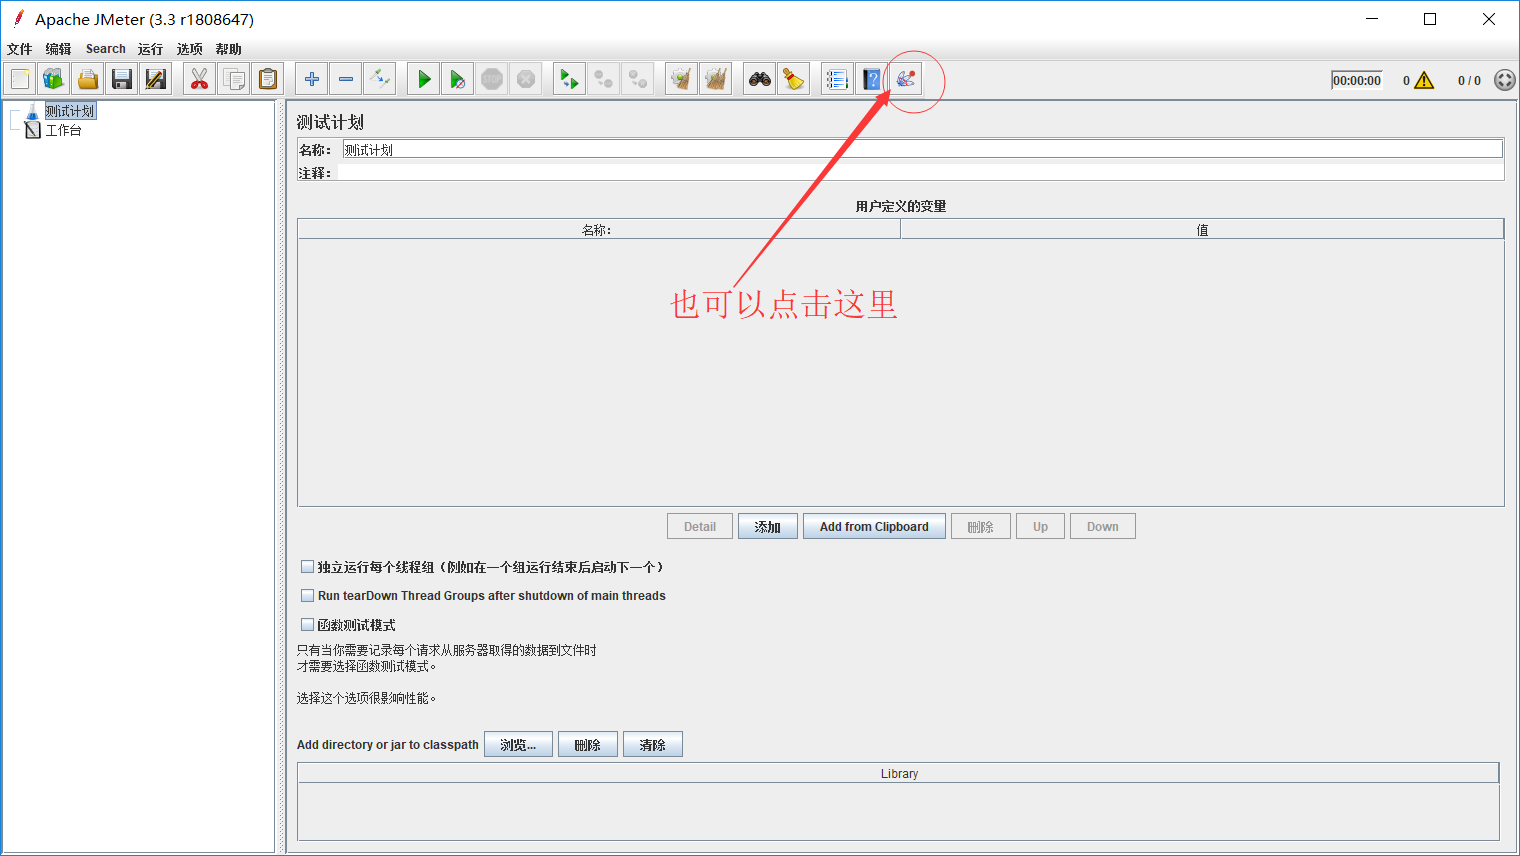Image resolution: width=1520 pixels, height=856 pixels.
Task: Click the Remote Shutdown All icon
Action: point(638,79)
